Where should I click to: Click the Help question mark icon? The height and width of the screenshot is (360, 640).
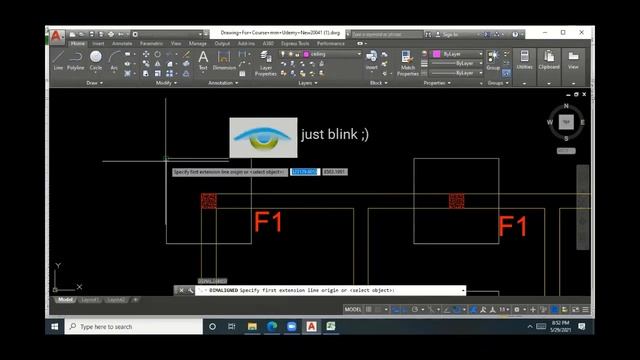(x=515, y=35)
